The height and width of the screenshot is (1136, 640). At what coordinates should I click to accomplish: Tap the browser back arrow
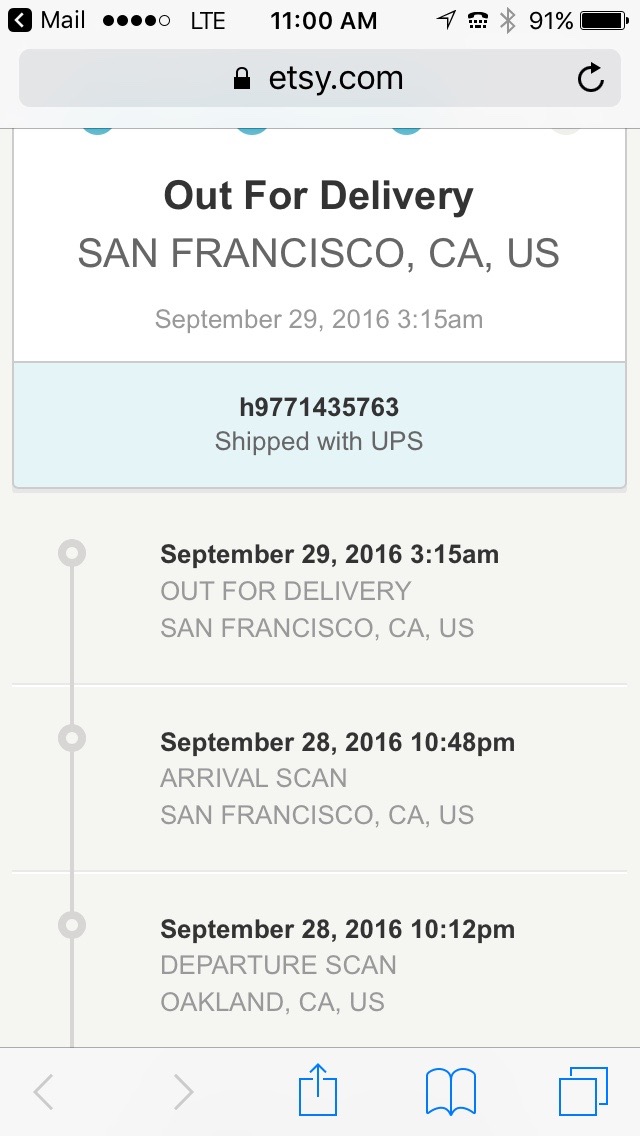[44, 1092]
